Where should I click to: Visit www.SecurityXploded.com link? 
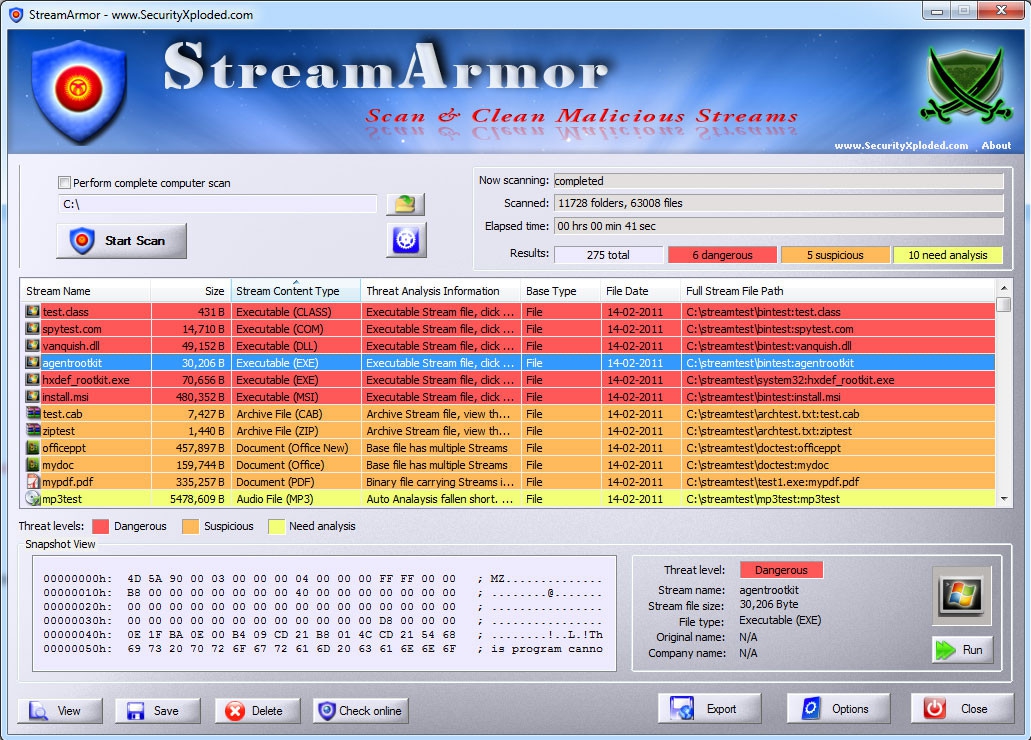pyautogui.click(x=901, y=145)
